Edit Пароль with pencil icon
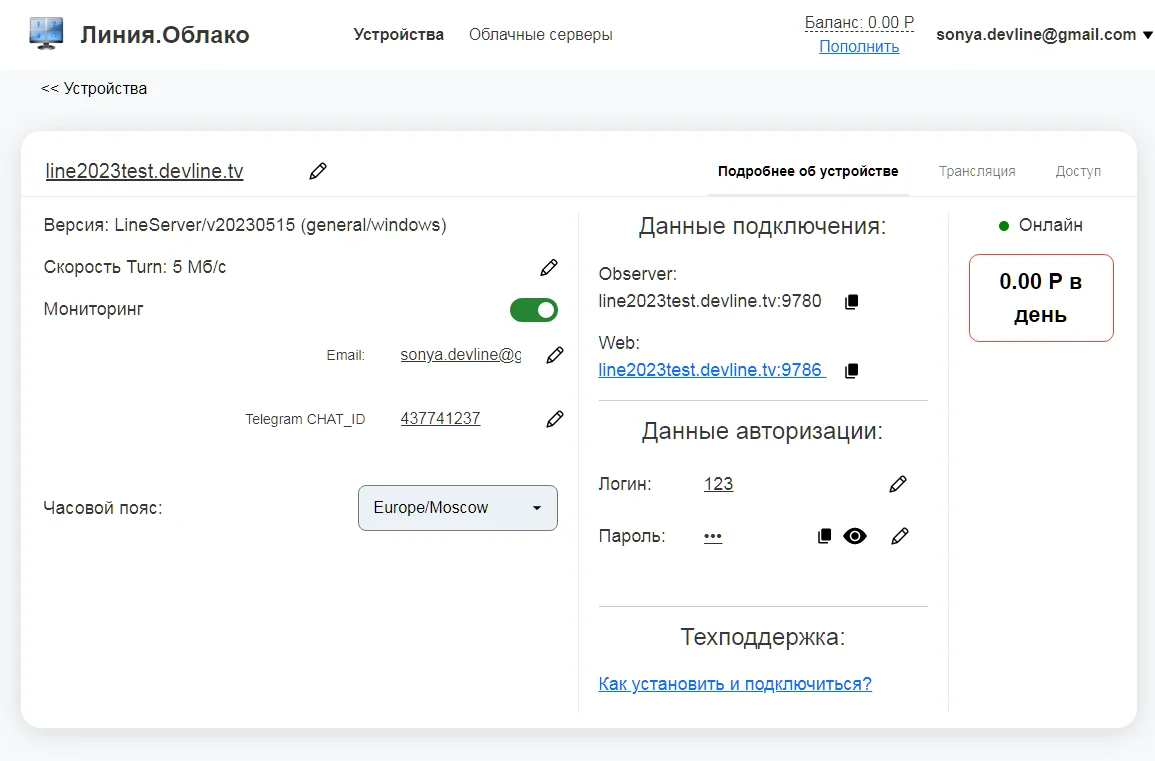Image resolution: width=1155 pixels, height=761 pixels. tap(899, 536)
